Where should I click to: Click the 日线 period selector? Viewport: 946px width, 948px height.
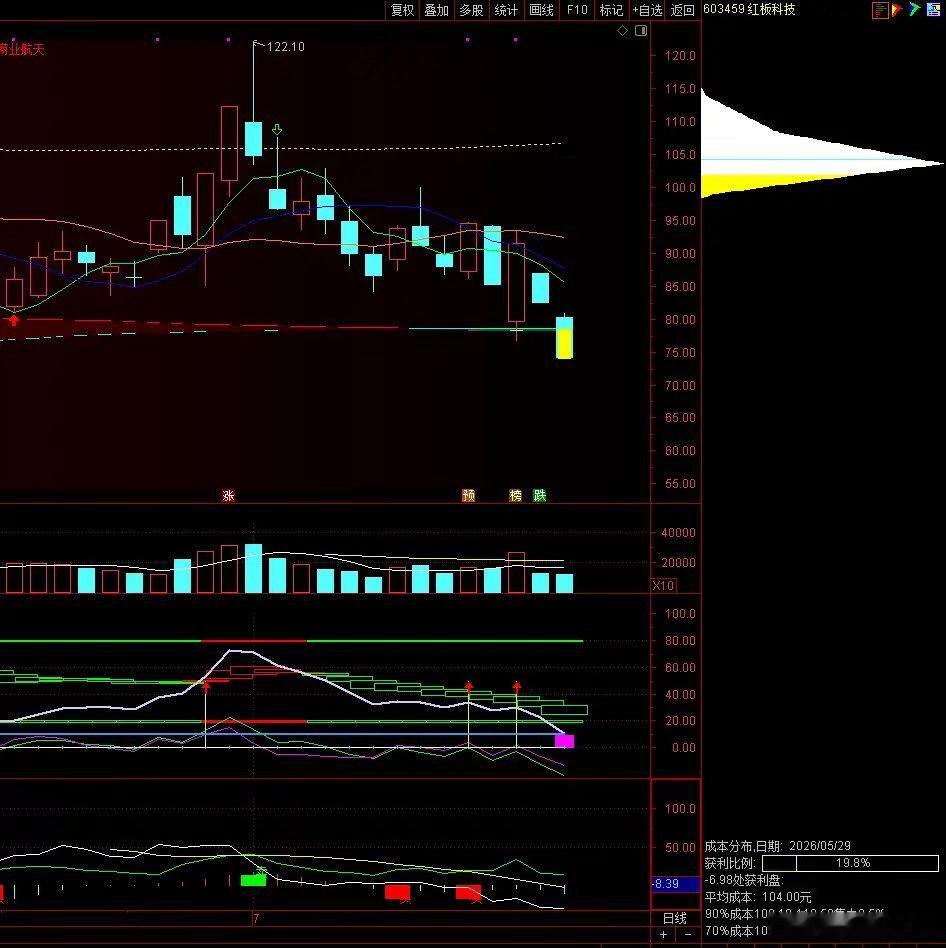point(675,918)
